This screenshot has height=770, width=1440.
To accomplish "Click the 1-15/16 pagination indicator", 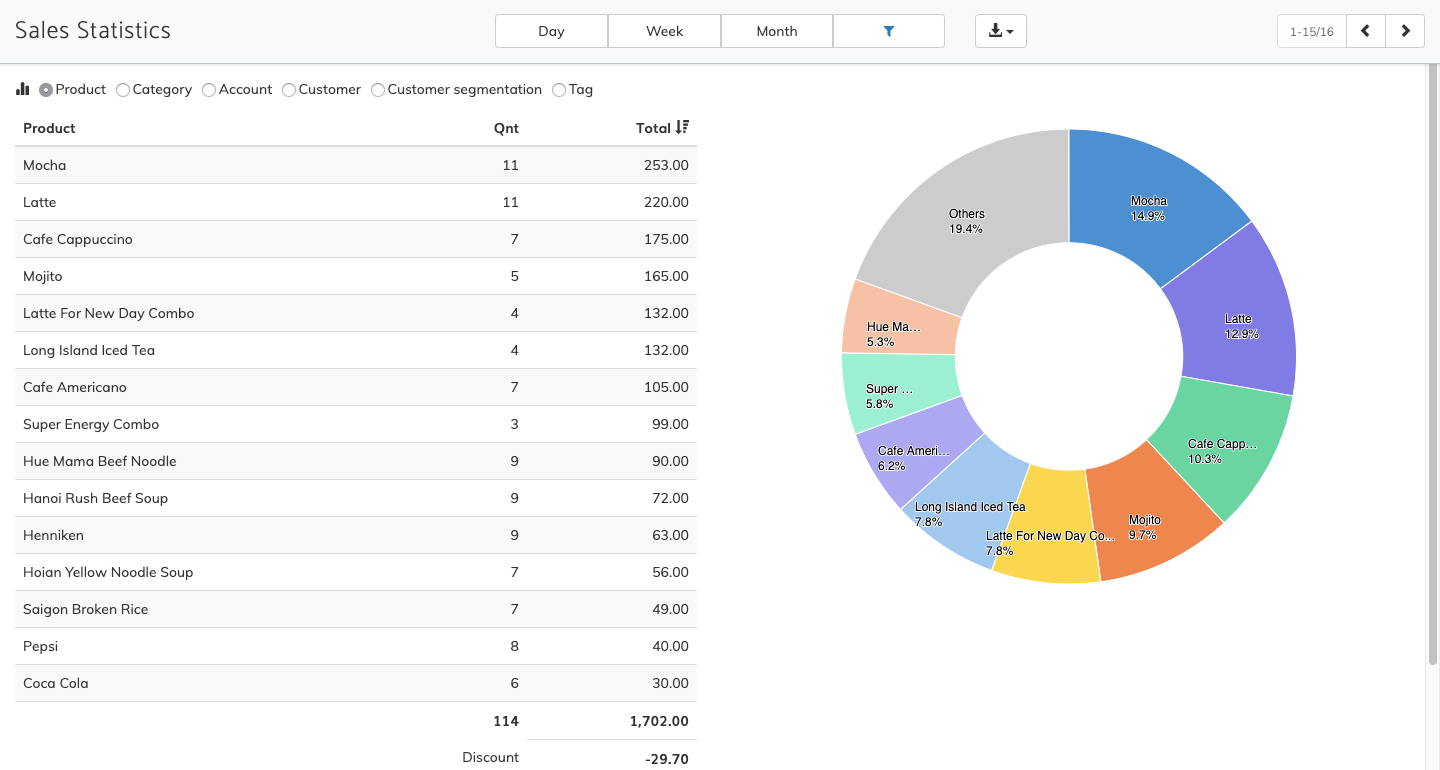I will pyautogui.click(x=1312, y=31).
